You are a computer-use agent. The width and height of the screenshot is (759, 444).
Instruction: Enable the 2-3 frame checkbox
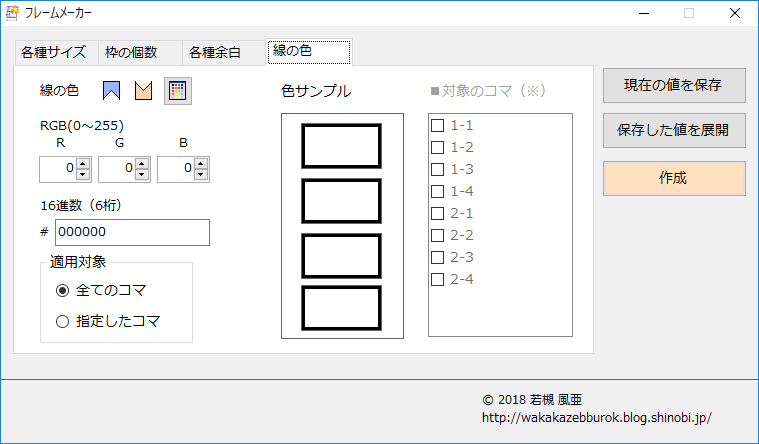click(437, 257)
